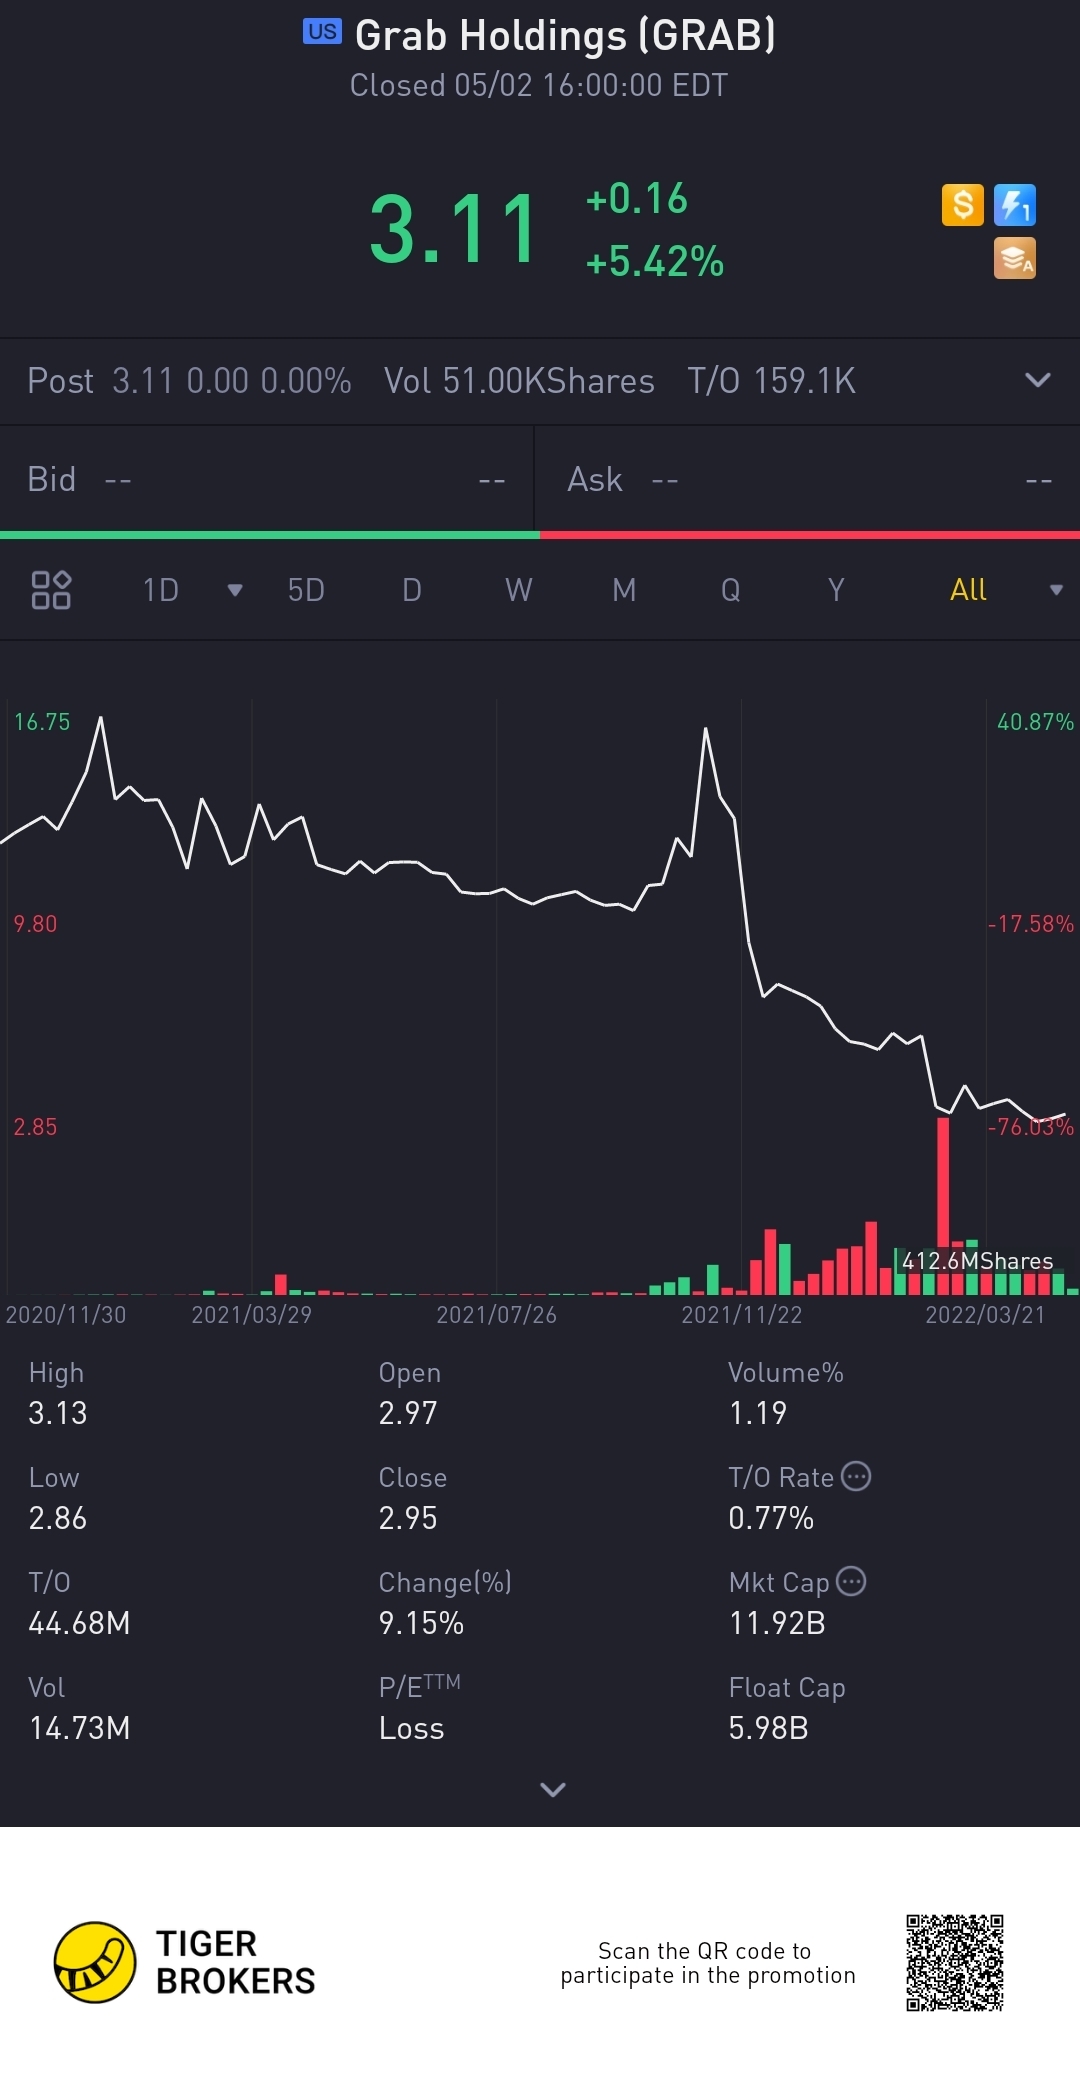Tap the 2.85 price axis label
Image resolution: width=1080 pixels, height=2099 pixels.
[35, 1127]
